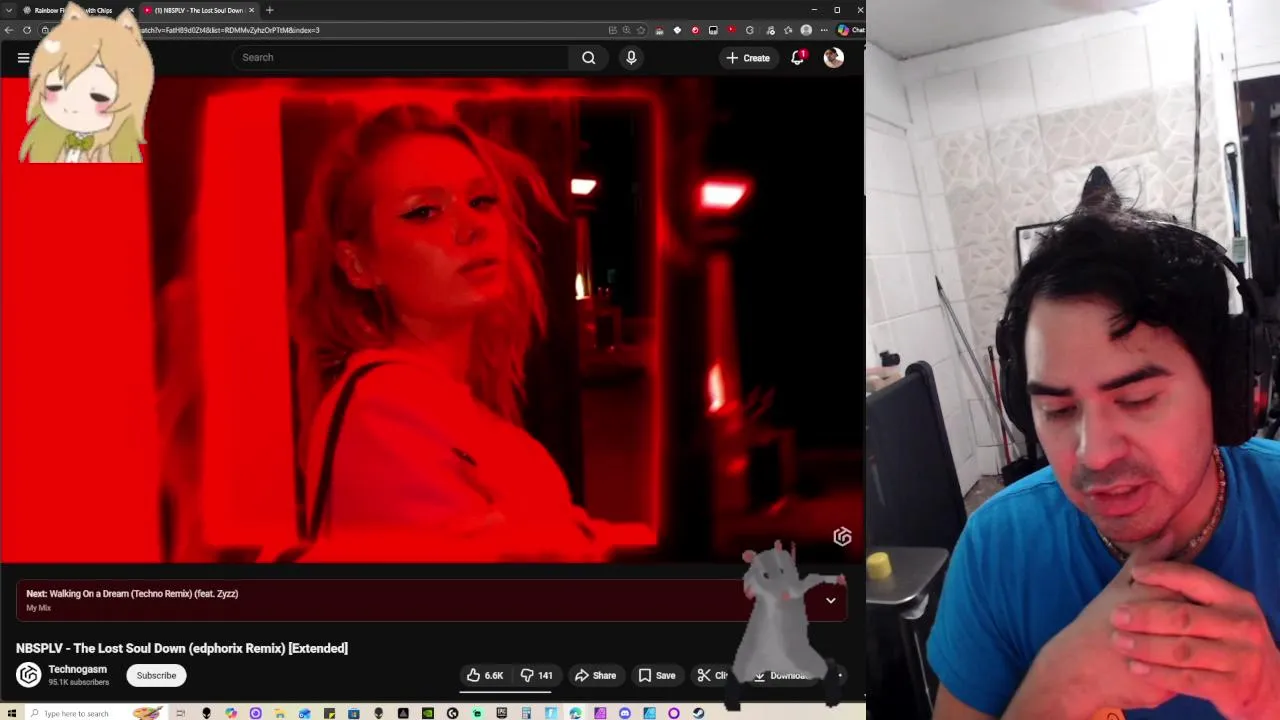Click the YouTube search input field

[400, 57]
